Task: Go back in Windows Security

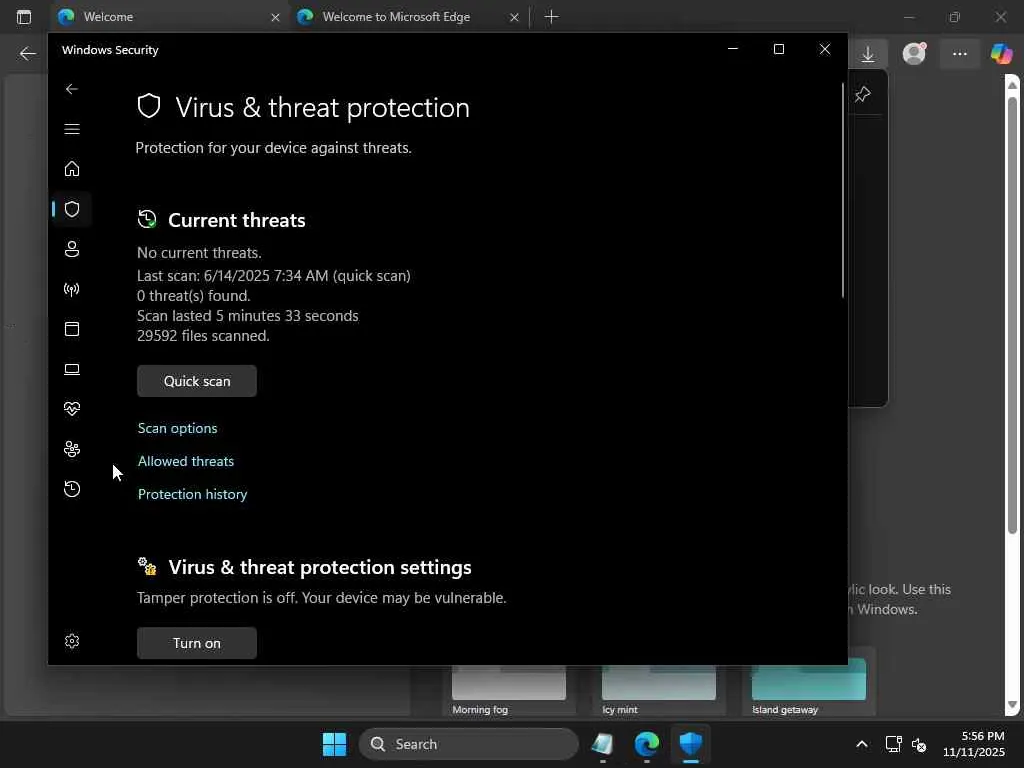Action: point(72,89)
